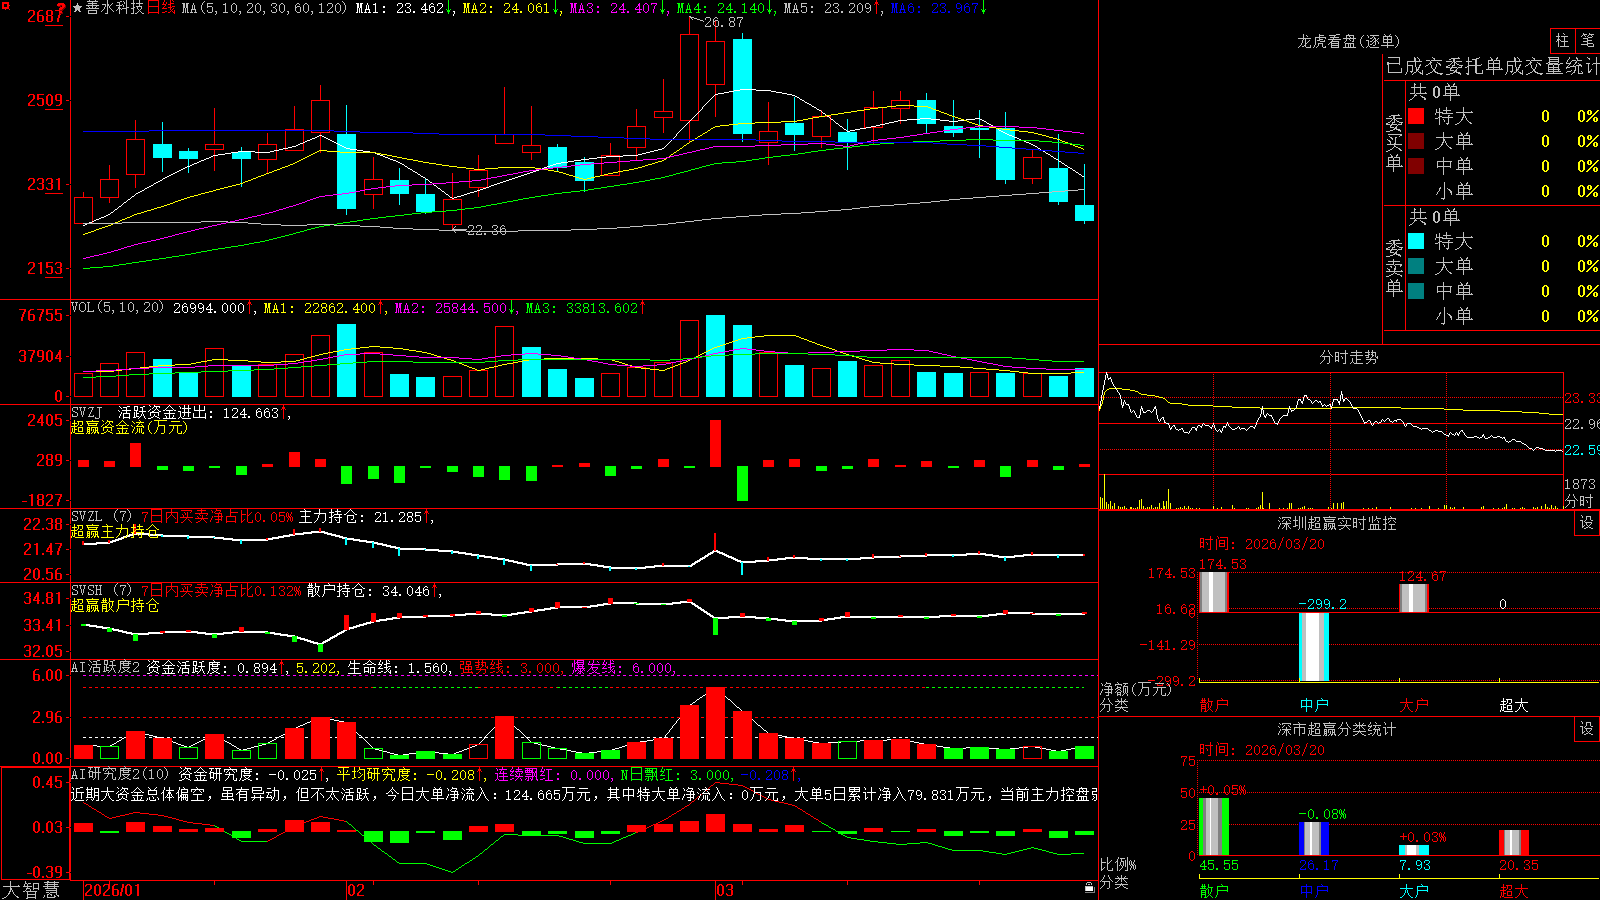
Task: Click the MA(5,10,20,30,60,120) indicator label
Action: (x=264, y=8)
